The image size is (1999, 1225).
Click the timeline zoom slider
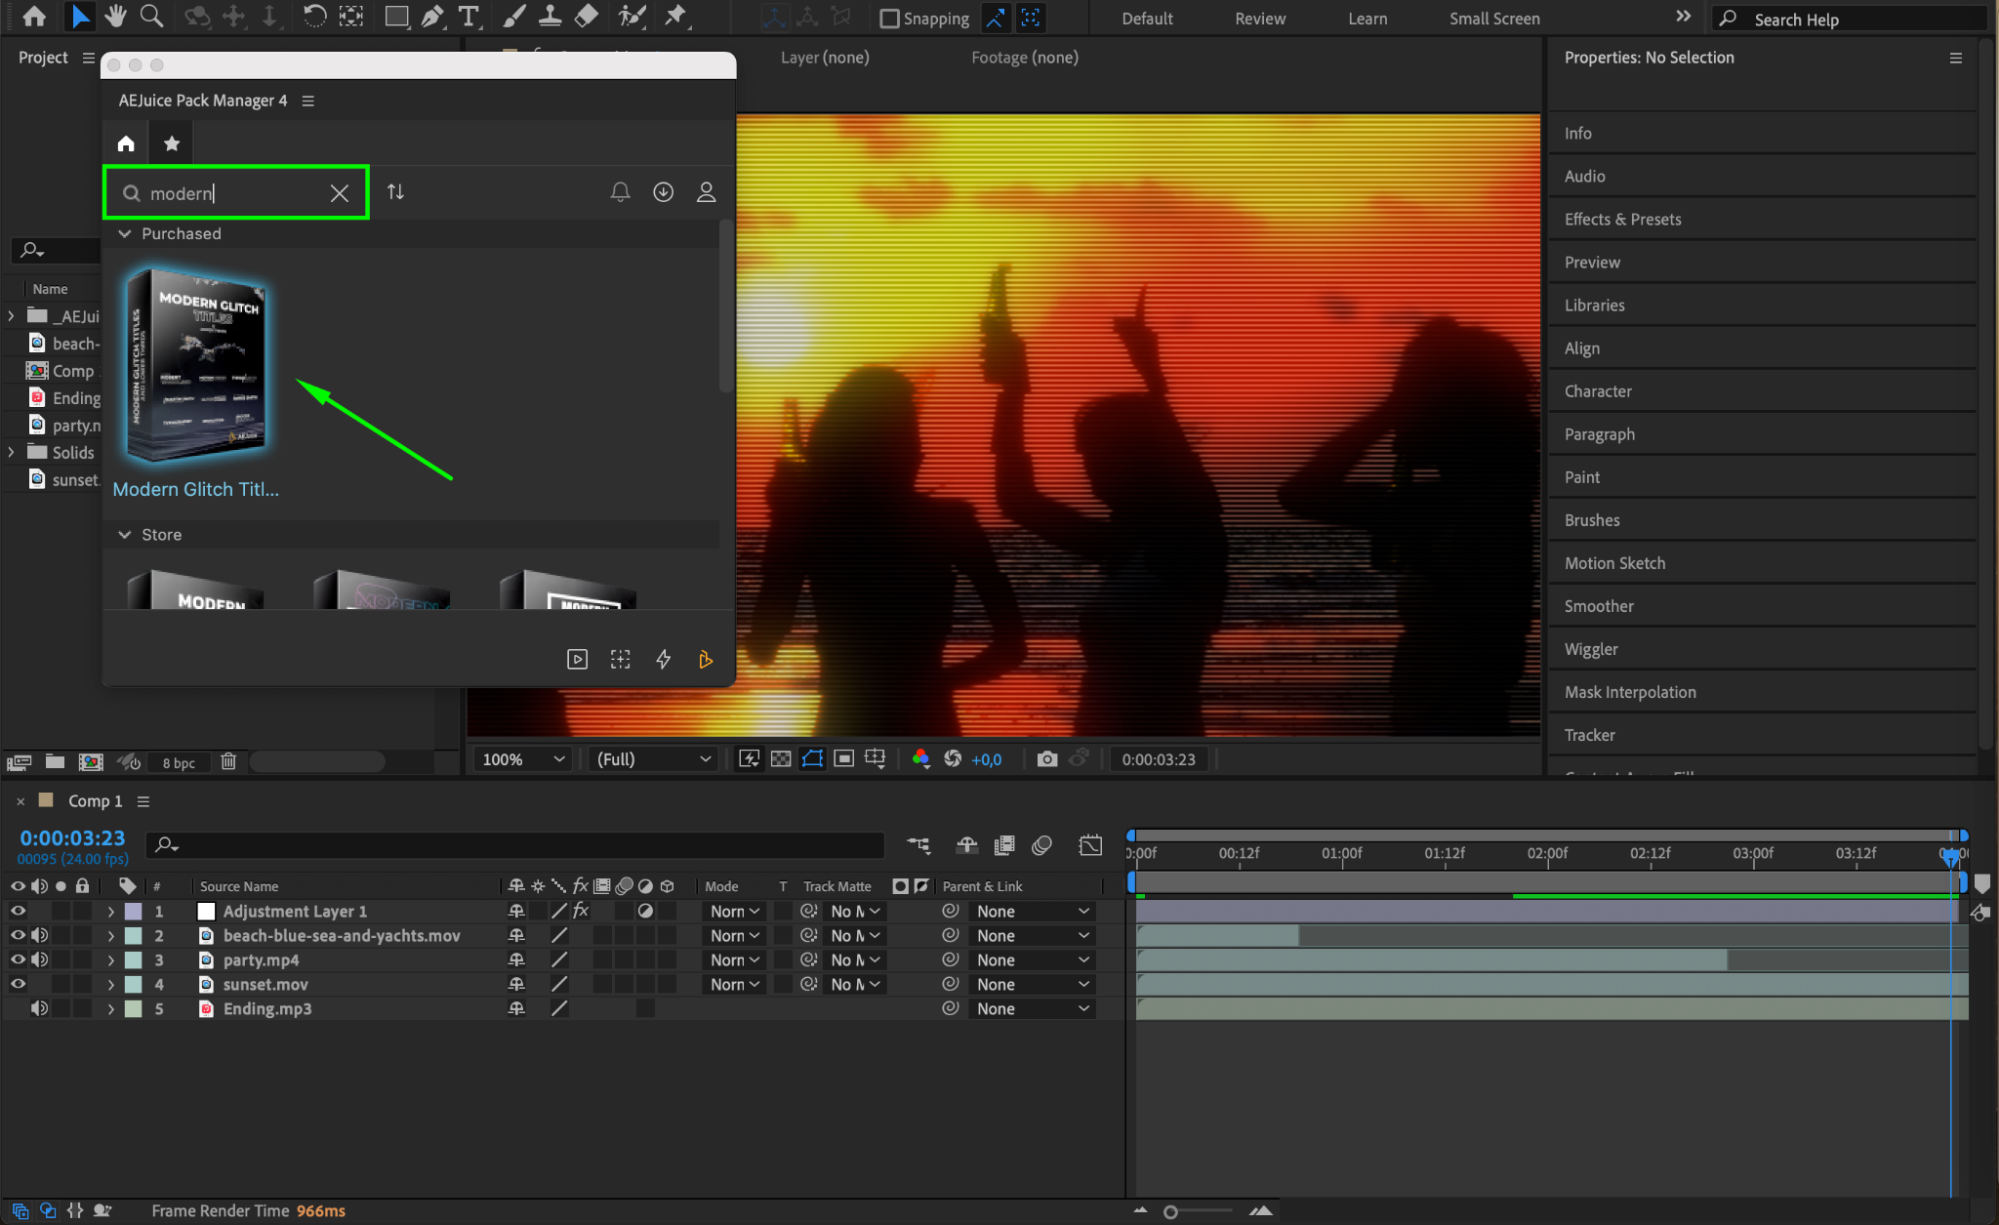point(1170,1211)
